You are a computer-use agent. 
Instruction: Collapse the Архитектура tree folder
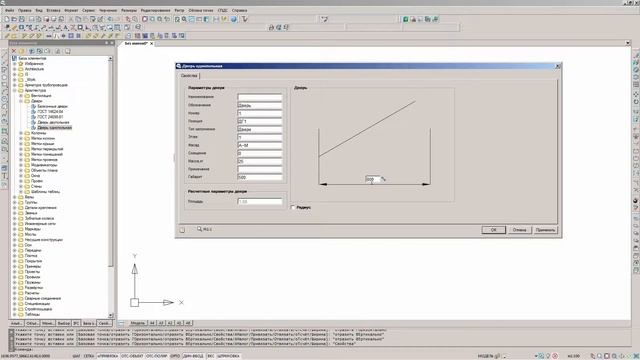click(x=15, y=90)
